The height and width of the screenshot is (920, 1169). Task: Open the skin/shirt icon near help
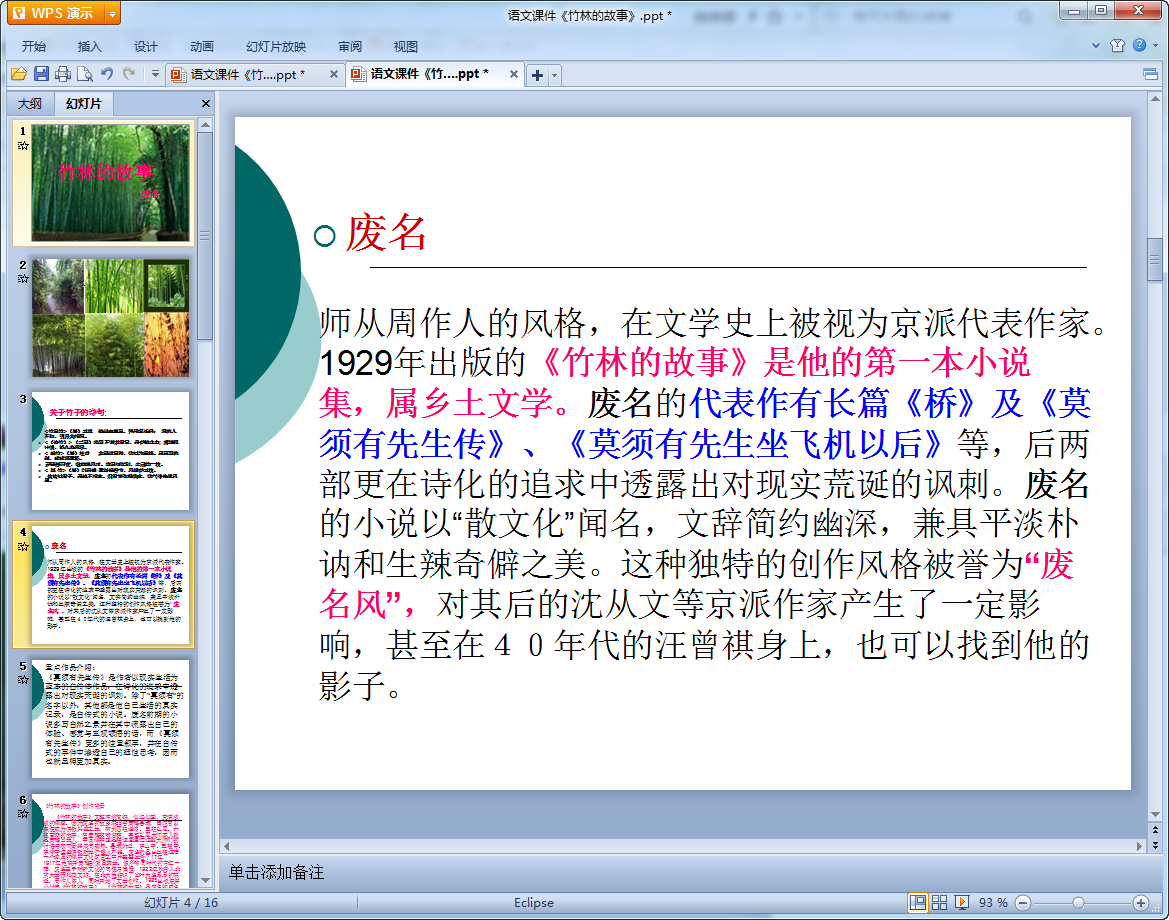[1117, 45]
